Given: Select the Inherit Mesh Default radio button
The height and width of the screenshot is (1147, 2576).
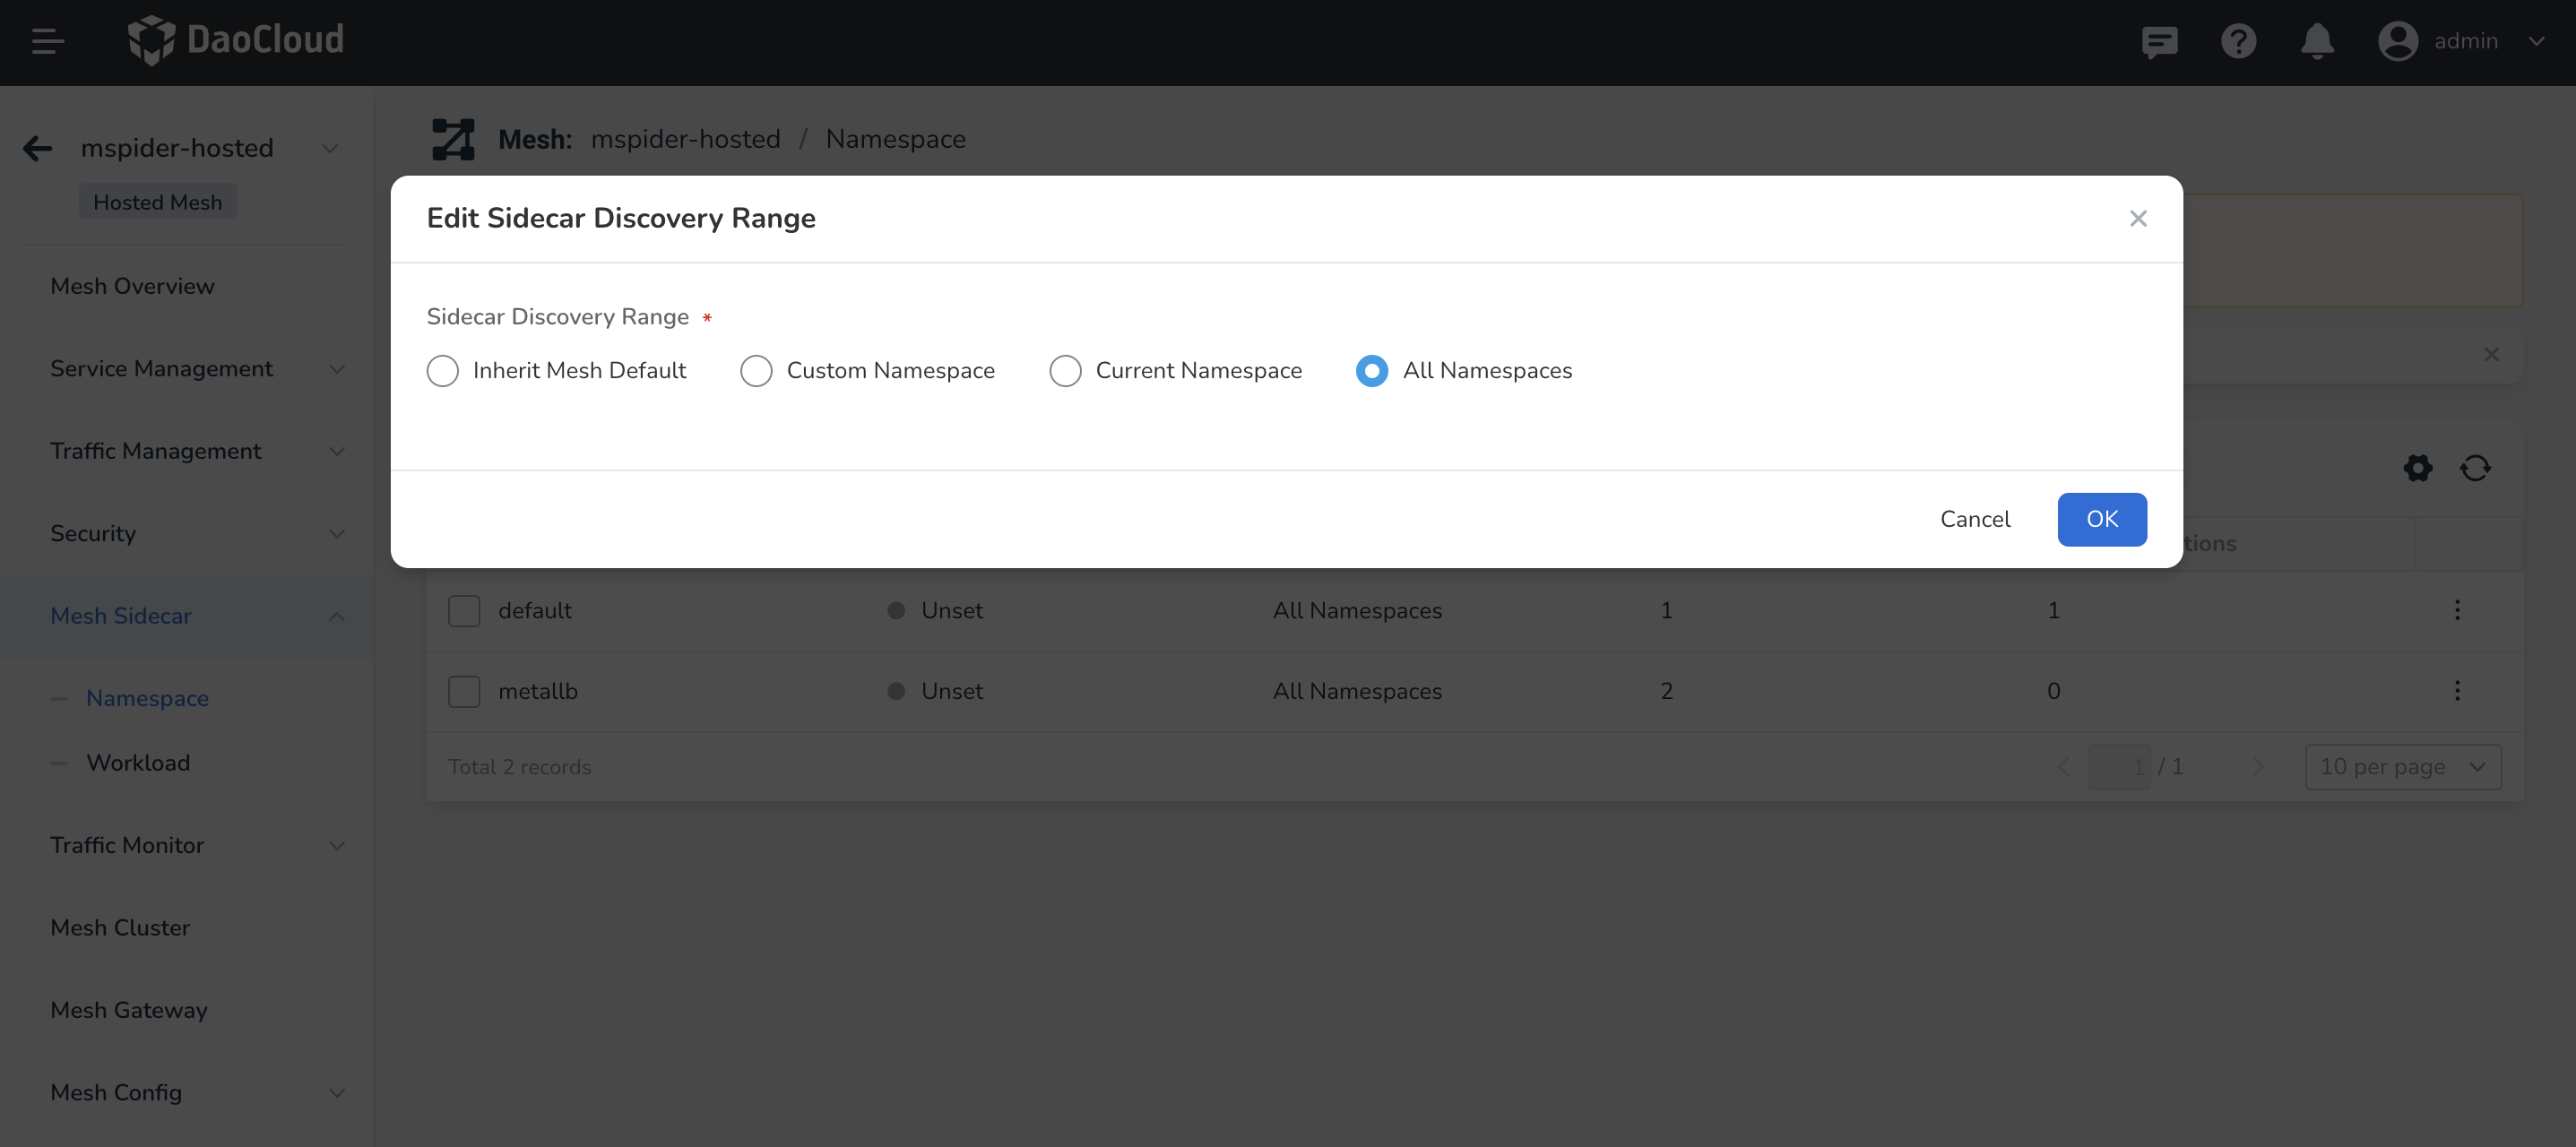Looking at the screenshot, I should pos(442,370).
